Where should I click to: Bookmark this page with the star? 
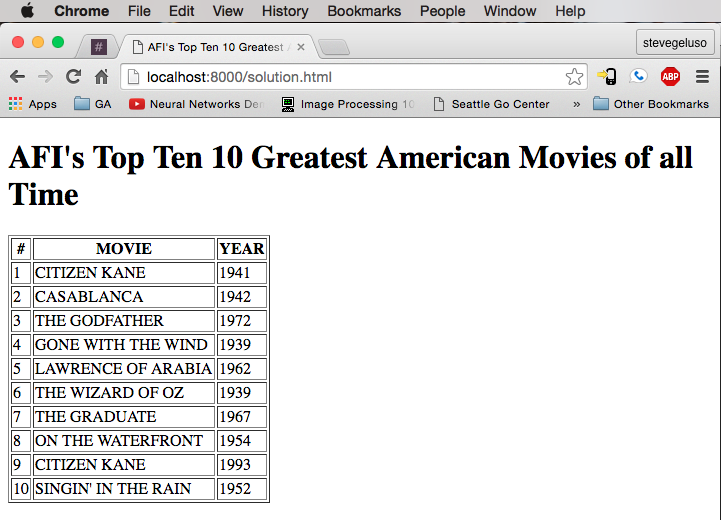coord(574,77)
